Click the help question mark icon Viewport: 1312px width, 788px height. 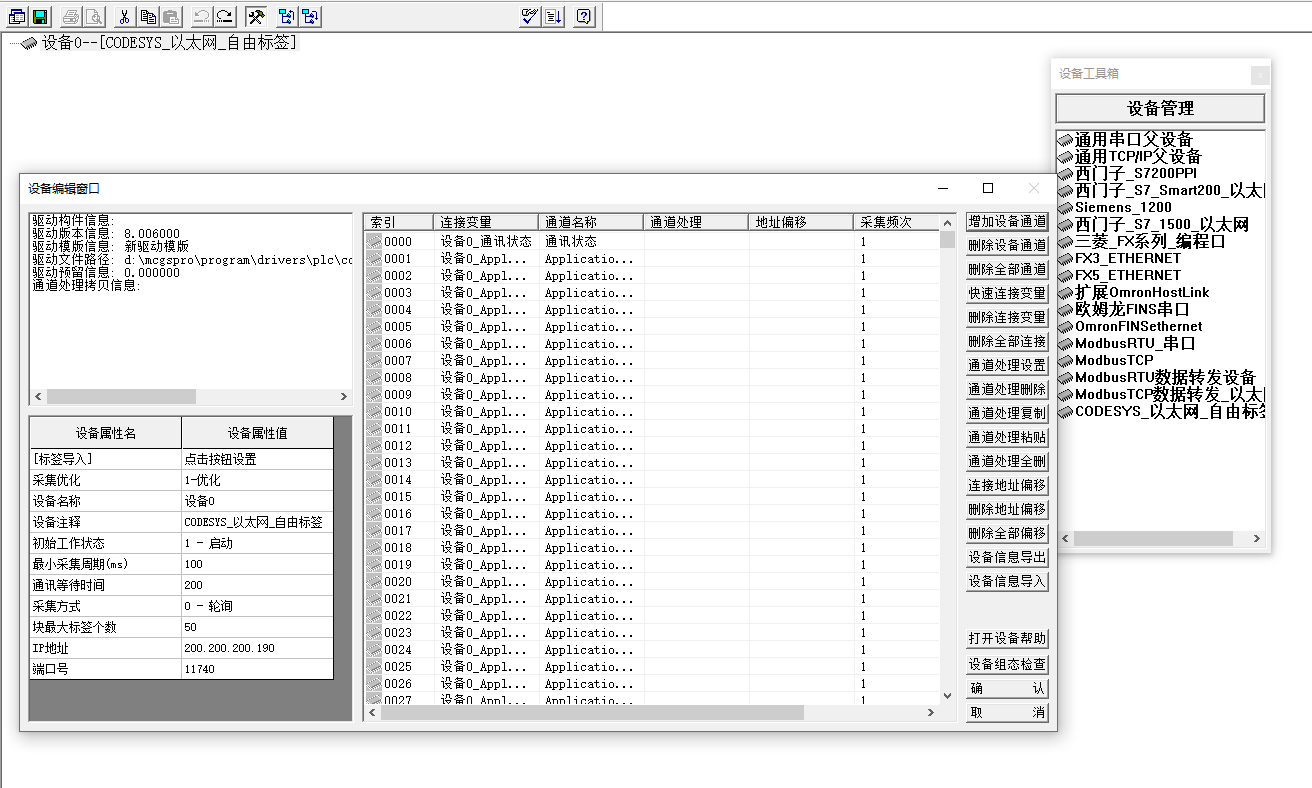584,16
